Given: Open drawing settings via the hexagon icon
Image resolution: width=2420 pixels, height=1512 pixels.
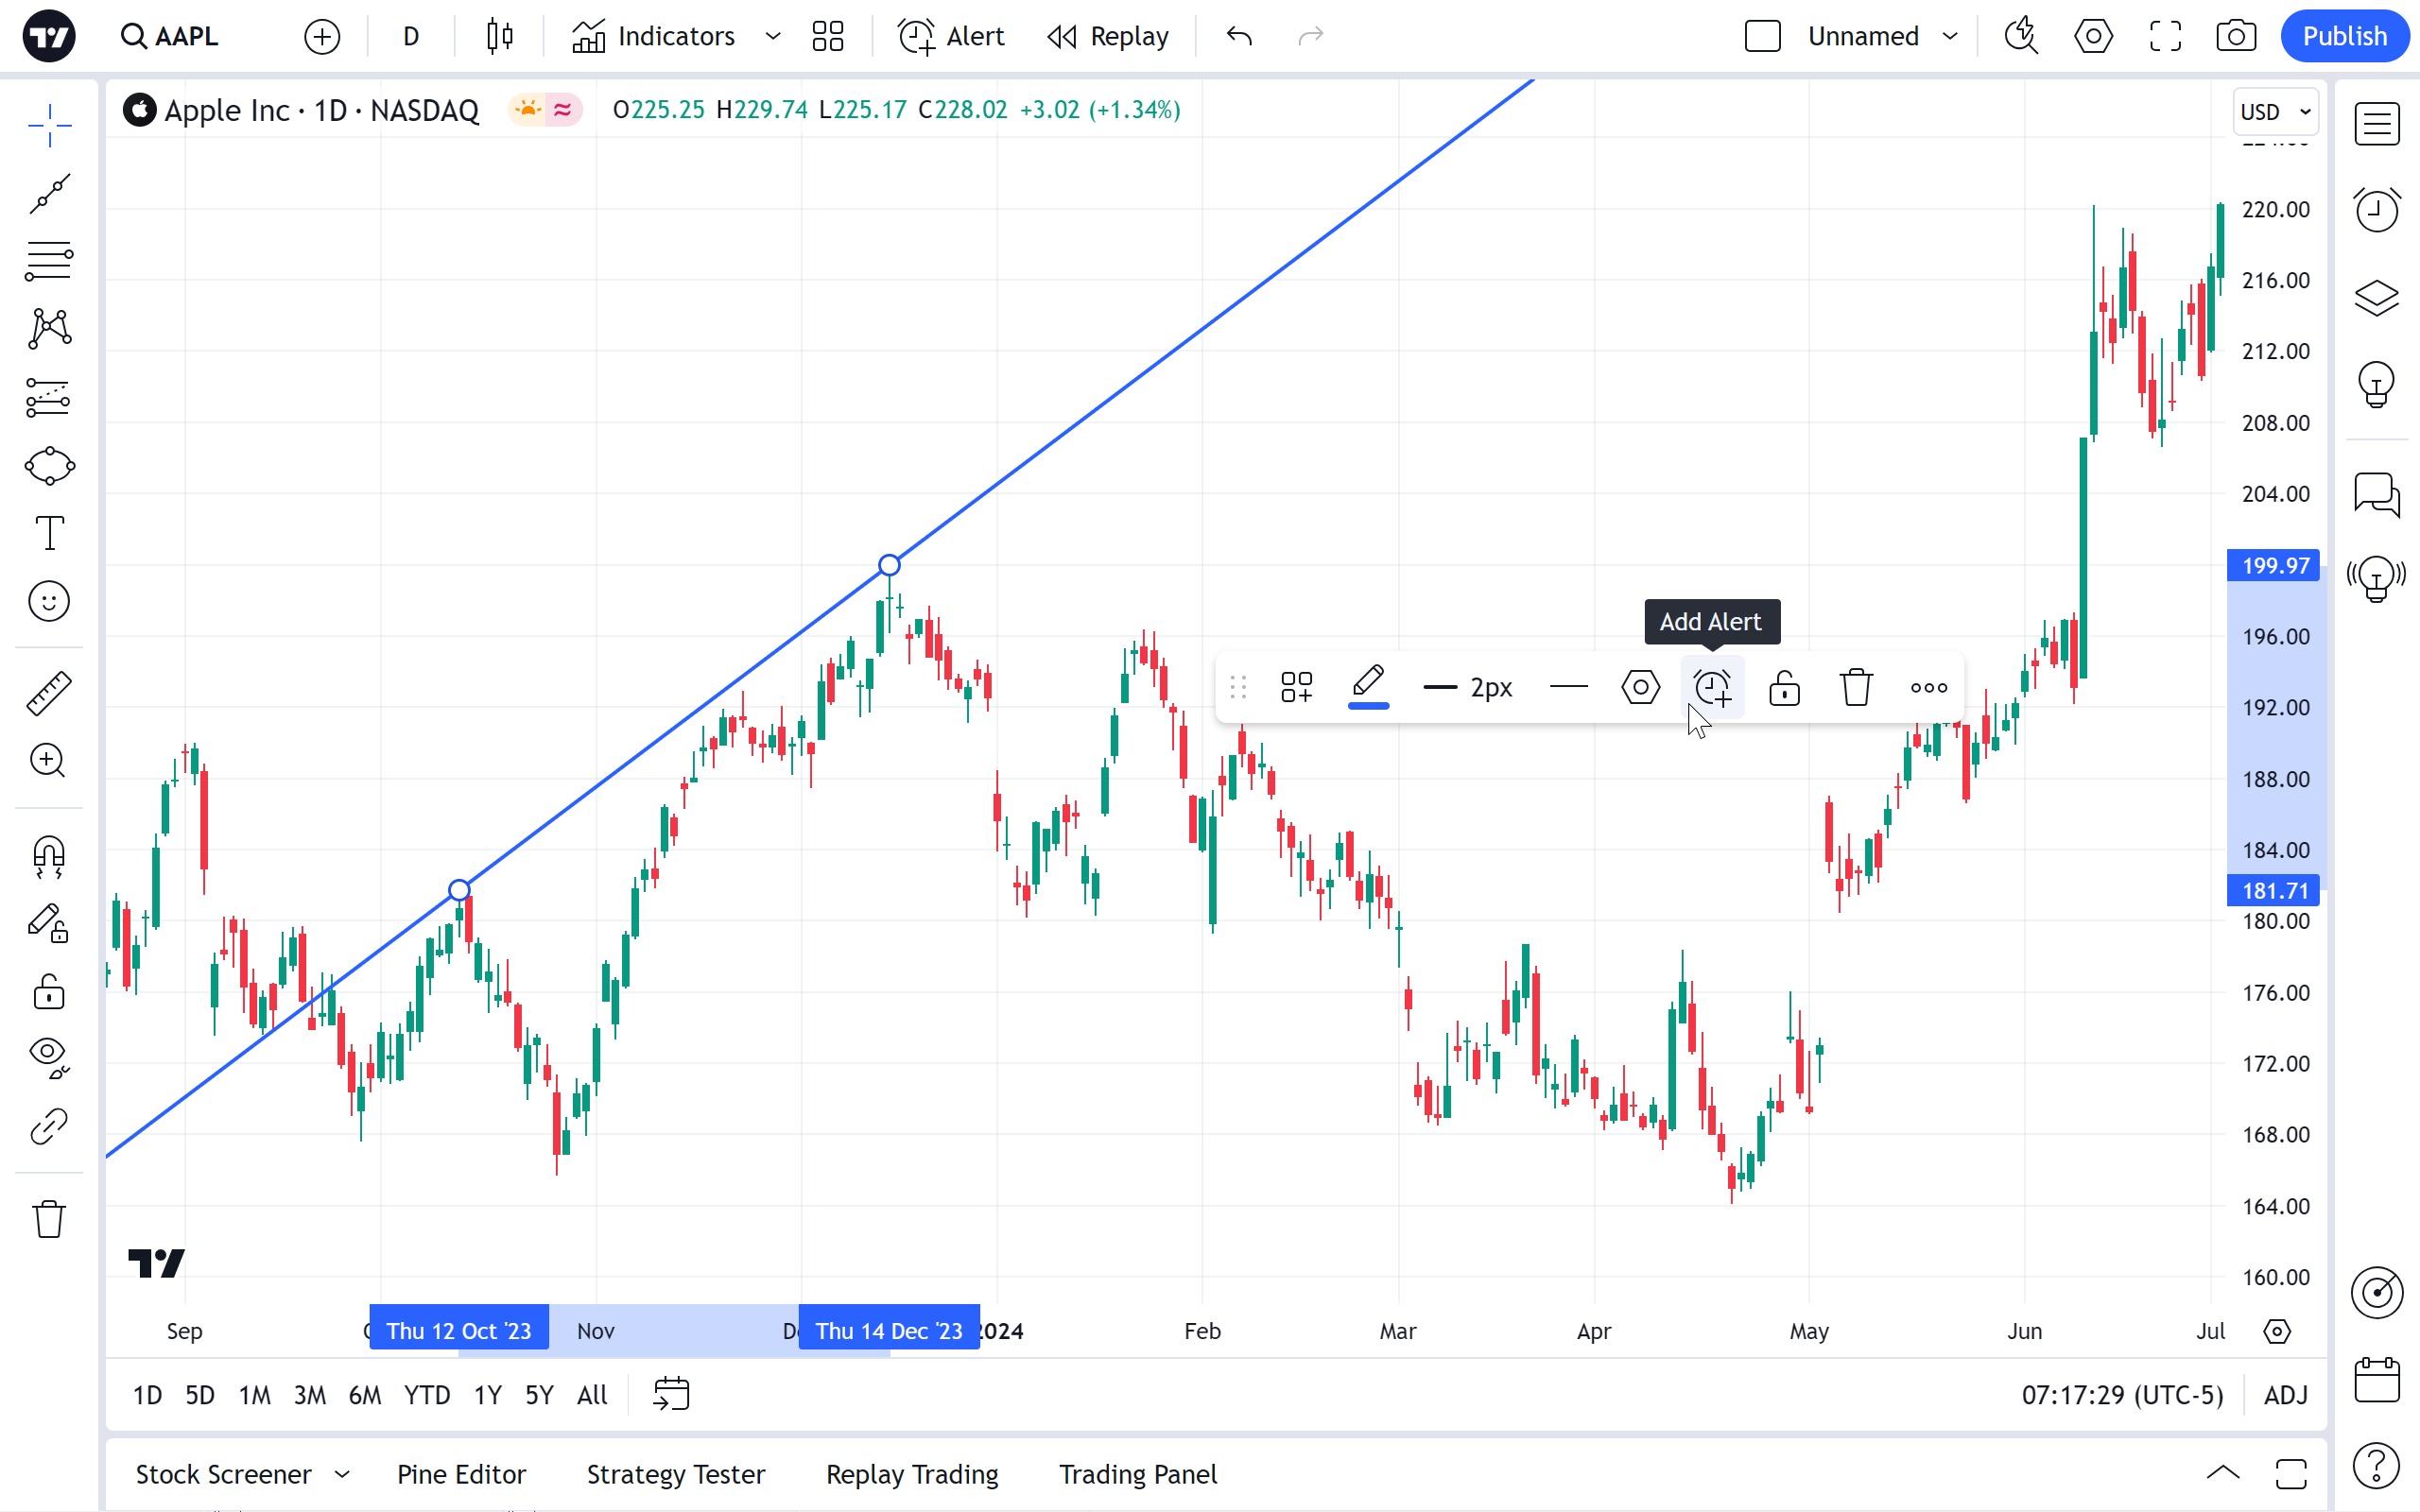Looking at the screenshot, I should 1640,688.
